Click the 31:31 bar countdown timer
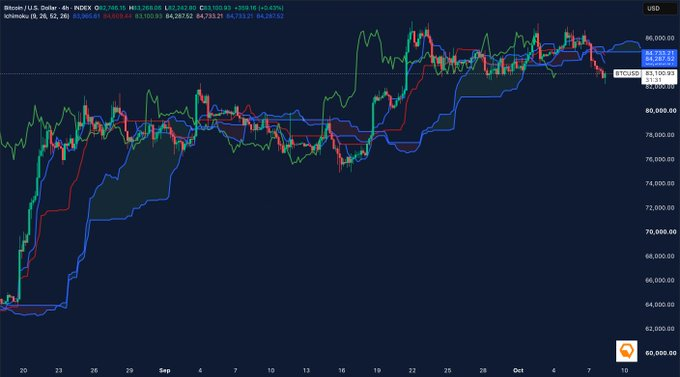 653,80
